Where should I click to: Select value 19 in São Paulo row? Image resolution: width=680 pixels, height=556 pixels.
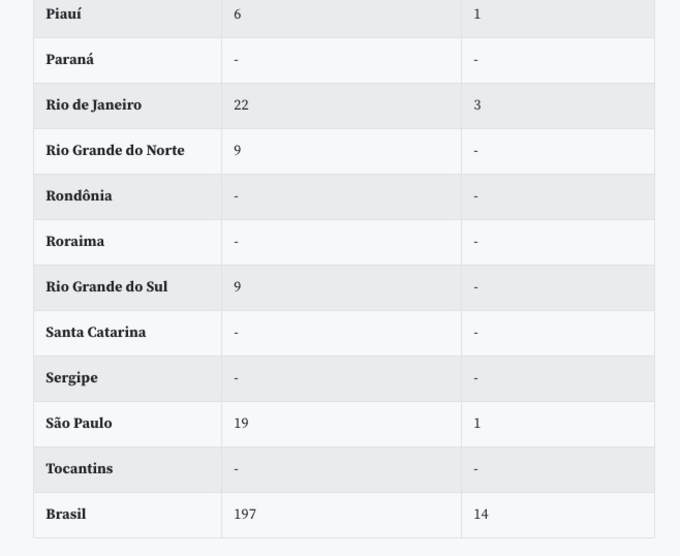(x=241, y=423)
